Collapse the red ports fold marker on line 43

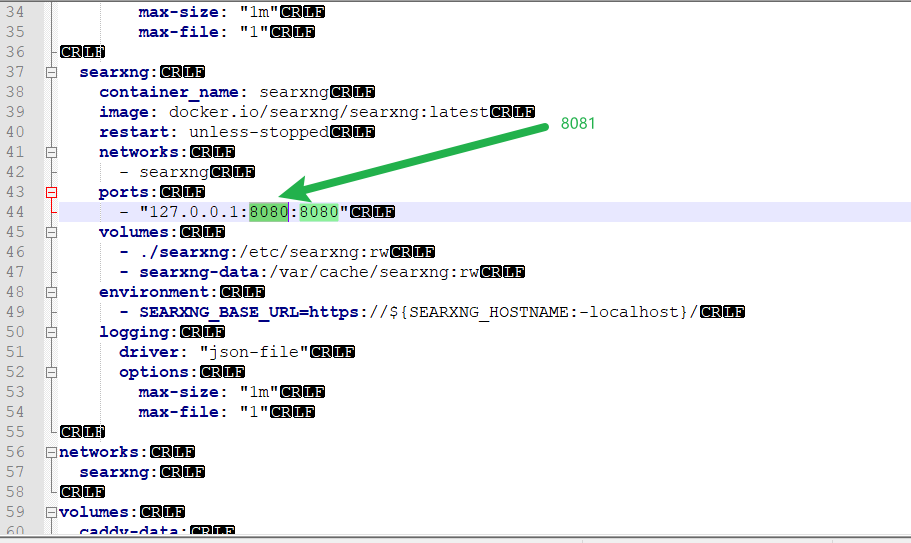(x=52, y=192)
